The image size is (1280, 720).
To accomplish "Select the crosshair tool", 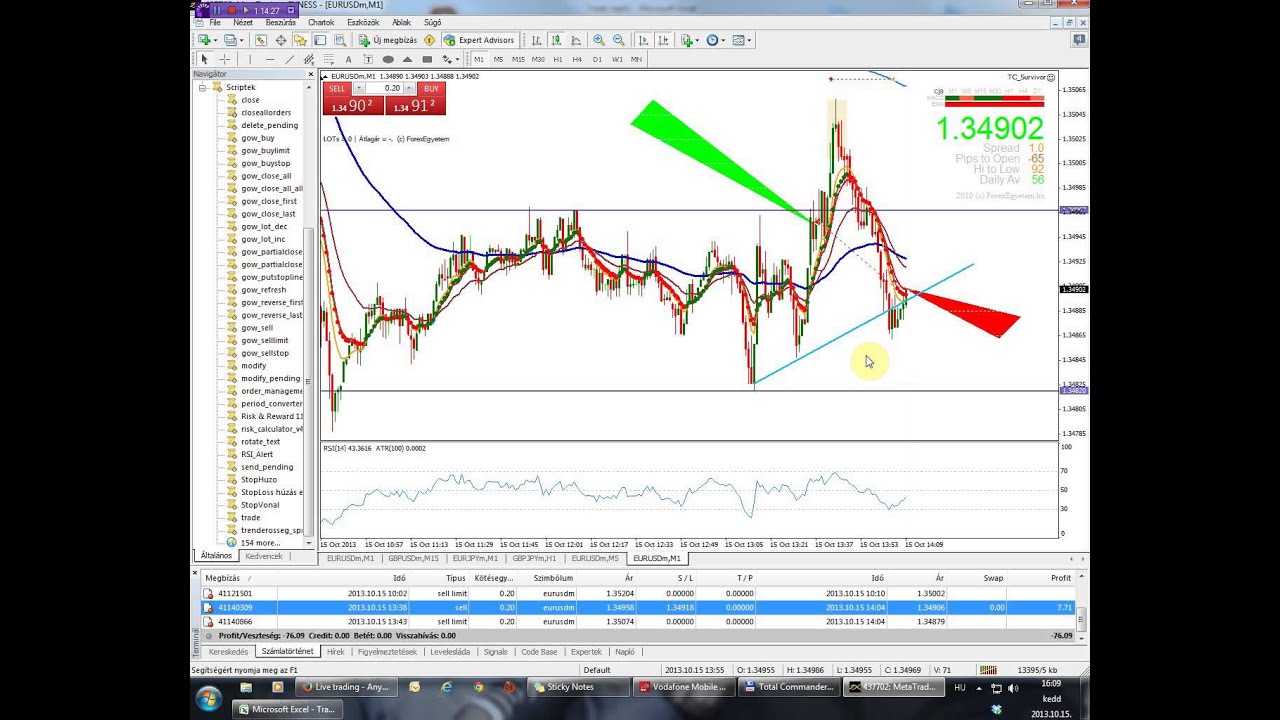I will [225, 59].
